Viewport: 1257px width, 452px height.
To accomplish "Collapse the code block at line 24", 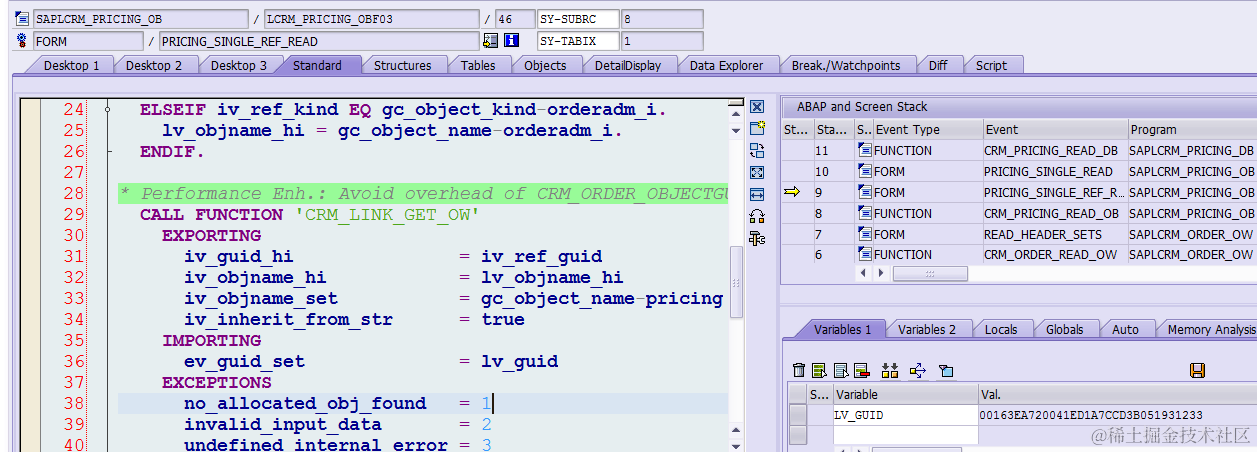I will pyautogui.click(x=107, y=110).
